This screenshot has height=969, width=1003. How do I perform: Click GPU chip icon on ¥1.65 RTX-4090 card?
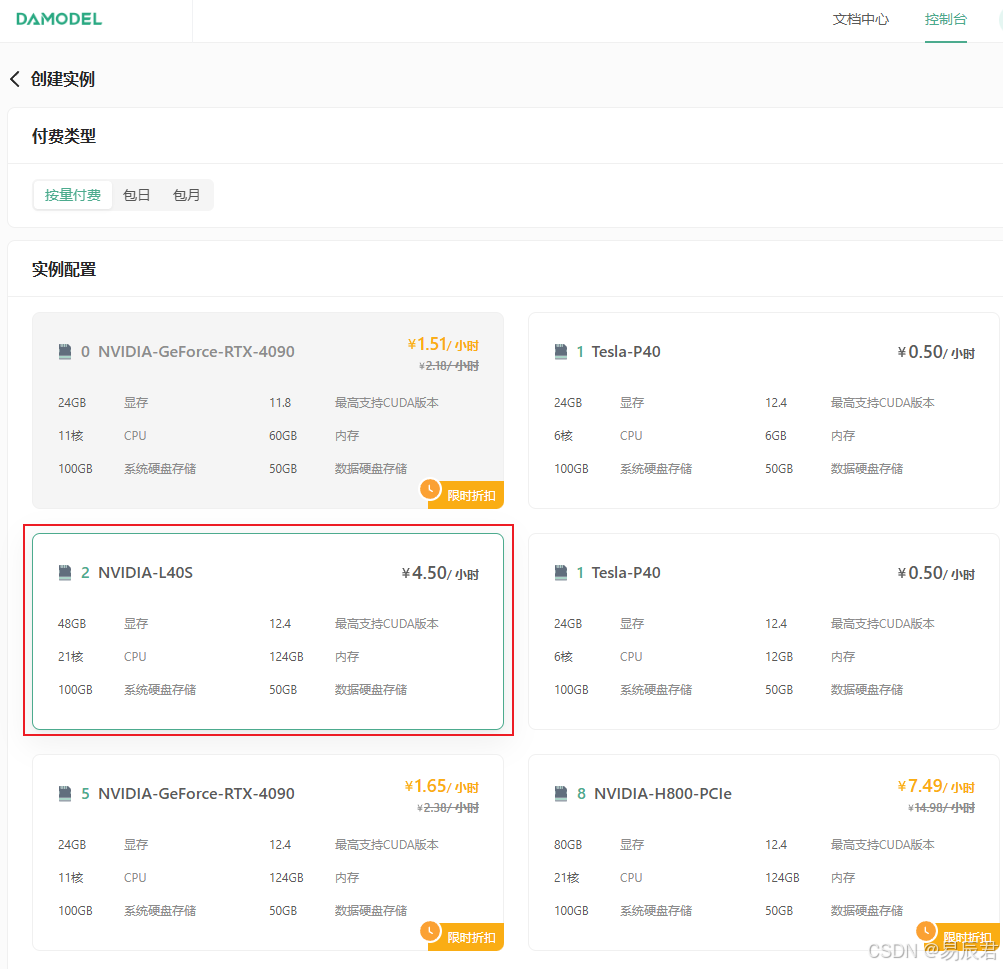[x=65, y=794]
